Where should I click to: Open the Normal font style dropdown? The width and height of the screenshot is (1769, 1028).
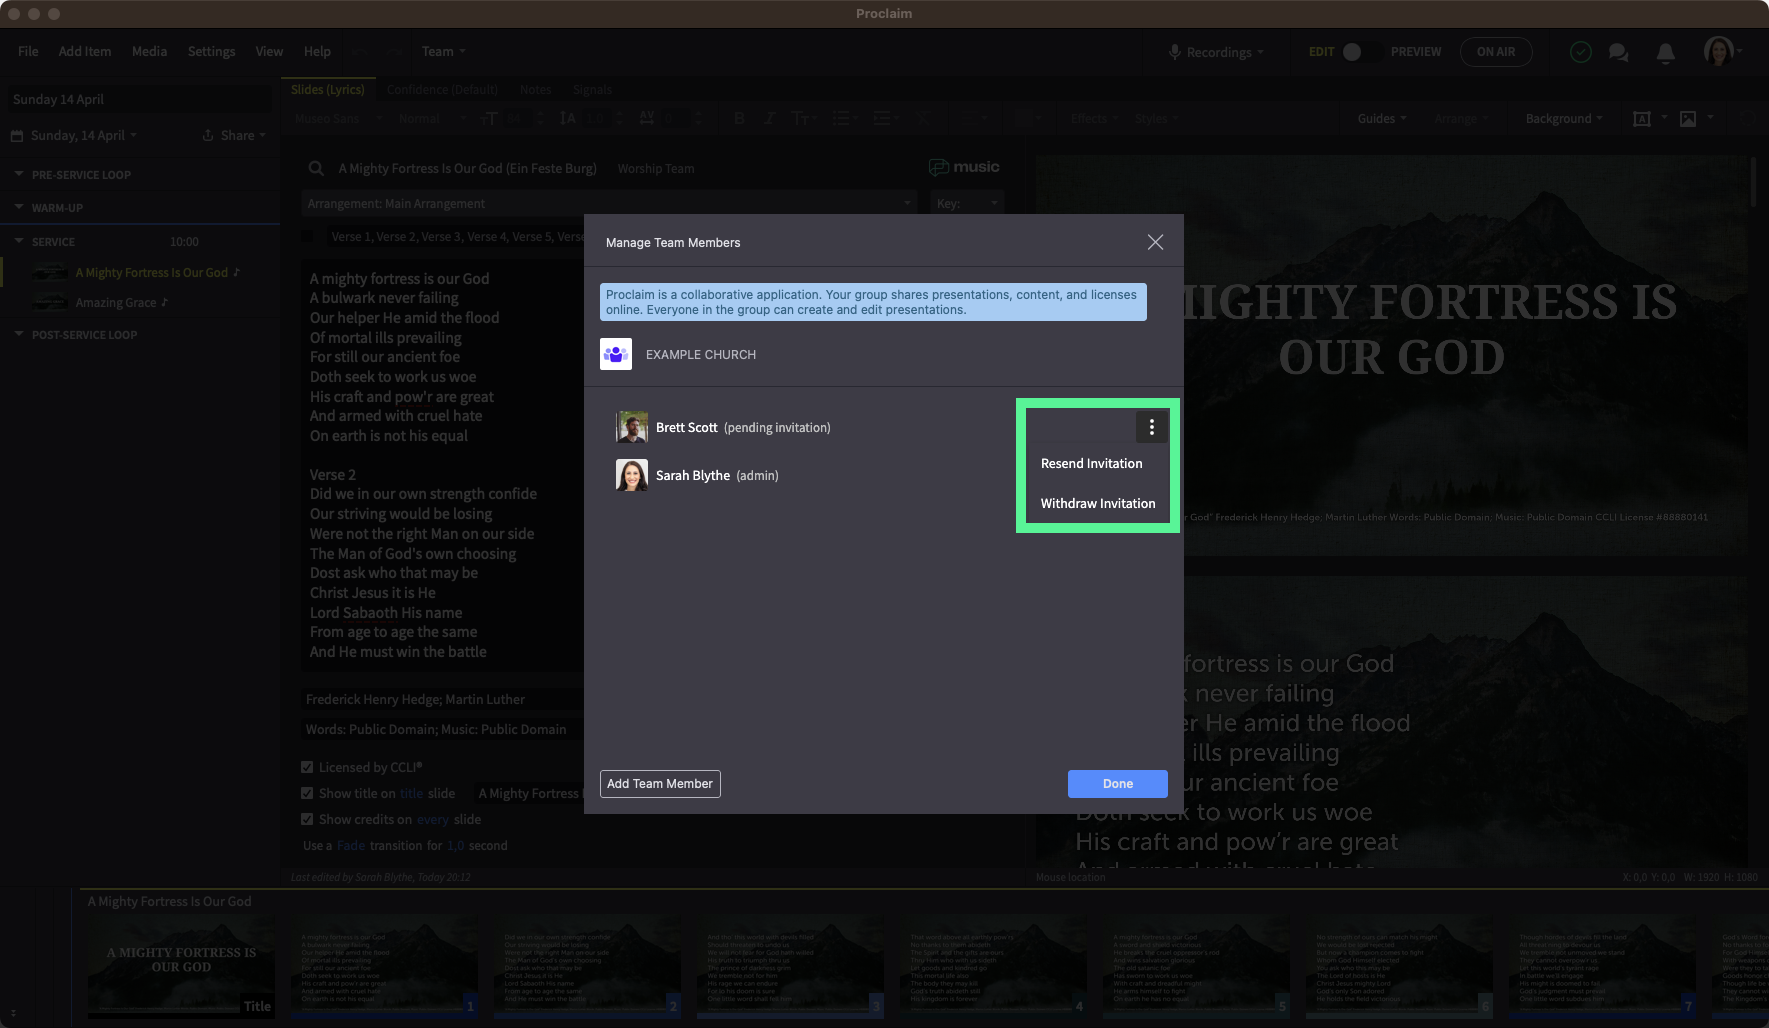coord(431,118)
